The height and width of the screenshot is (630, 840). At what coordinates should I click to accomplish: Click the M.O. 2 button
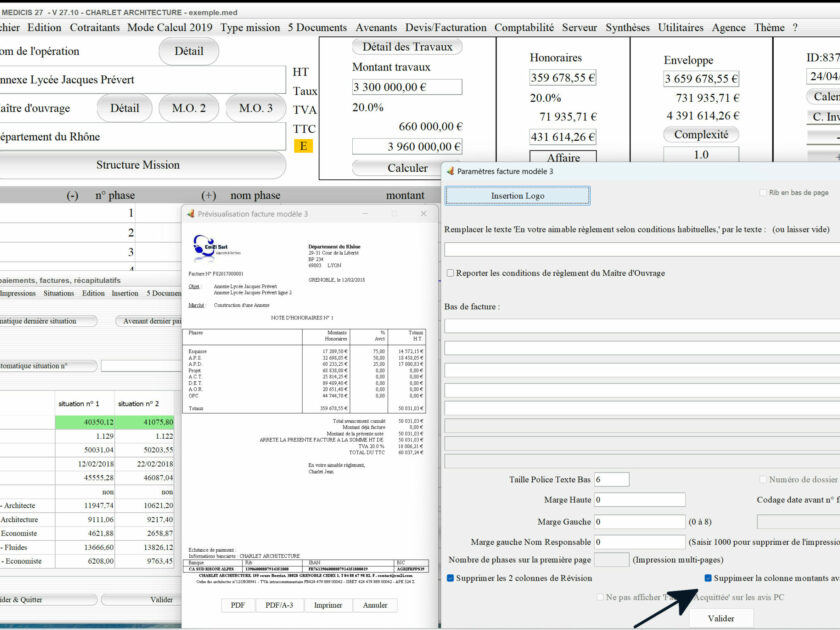[x=189, y=108]
